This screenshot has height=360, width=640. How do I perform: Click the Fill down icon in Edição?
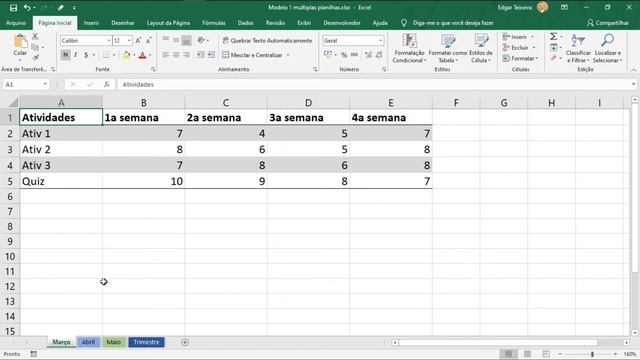pyautogui.click(x=554, y=48)
